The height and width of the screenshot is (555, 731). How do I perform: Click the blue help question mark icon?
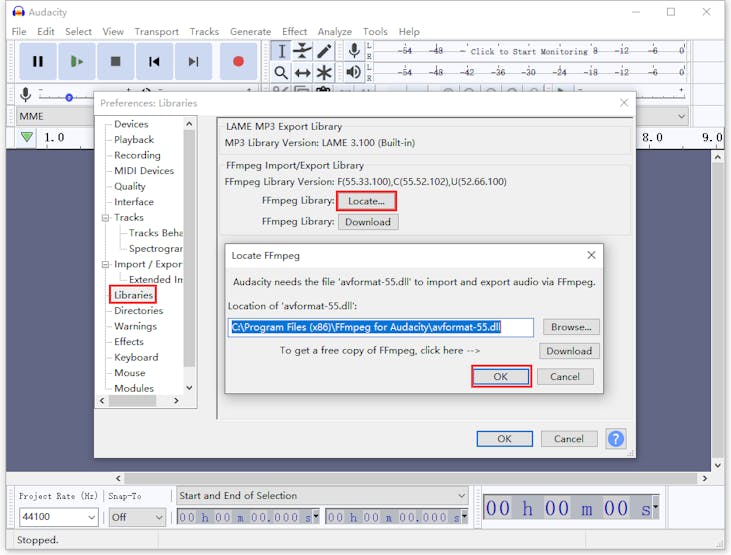[615, 438]
